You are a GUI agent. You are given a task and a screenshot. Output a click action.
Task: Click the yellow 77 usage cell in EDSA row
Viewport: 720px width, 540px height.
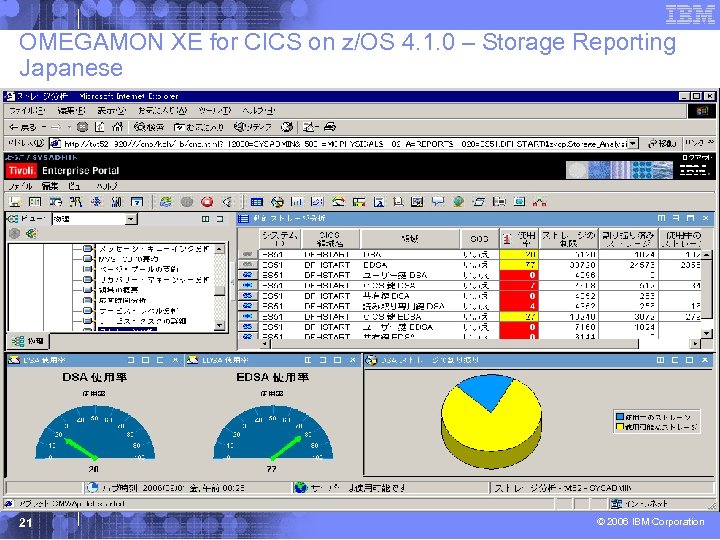coord(519,265)
